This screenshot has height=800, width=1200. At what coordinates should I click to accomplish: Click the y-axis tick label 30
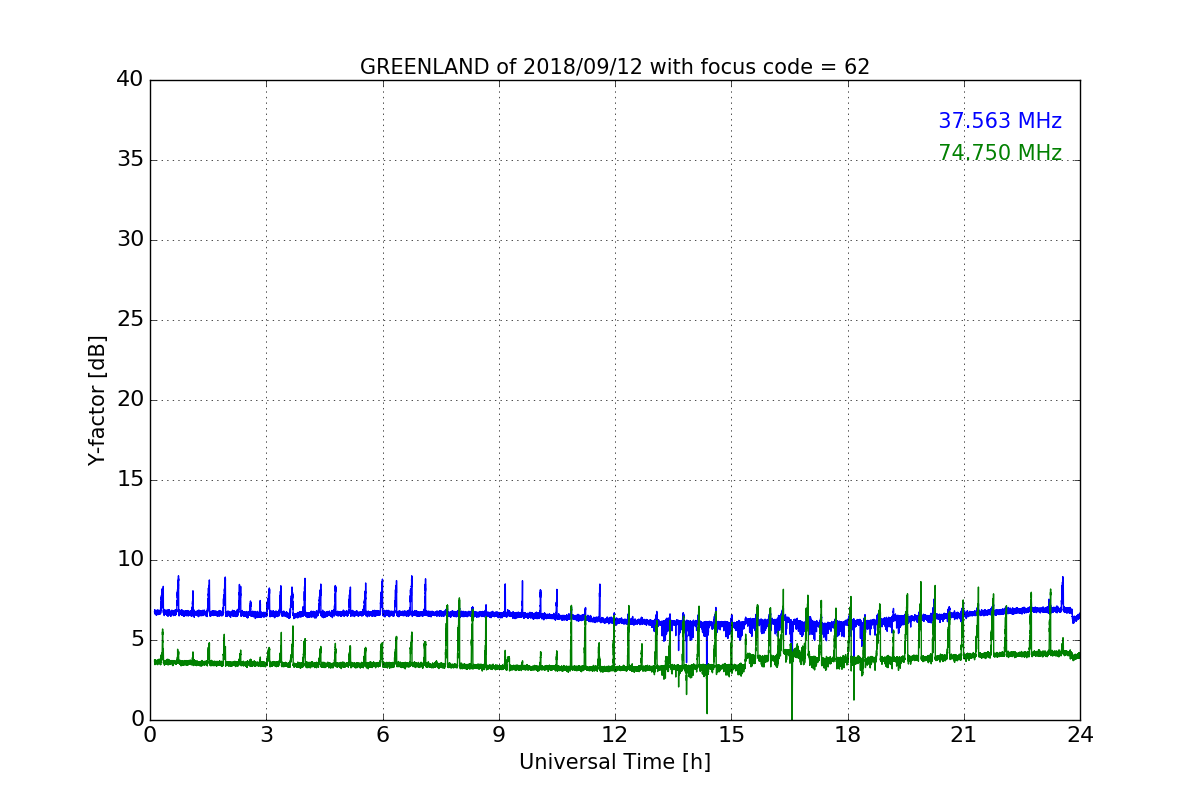(130, 240)
